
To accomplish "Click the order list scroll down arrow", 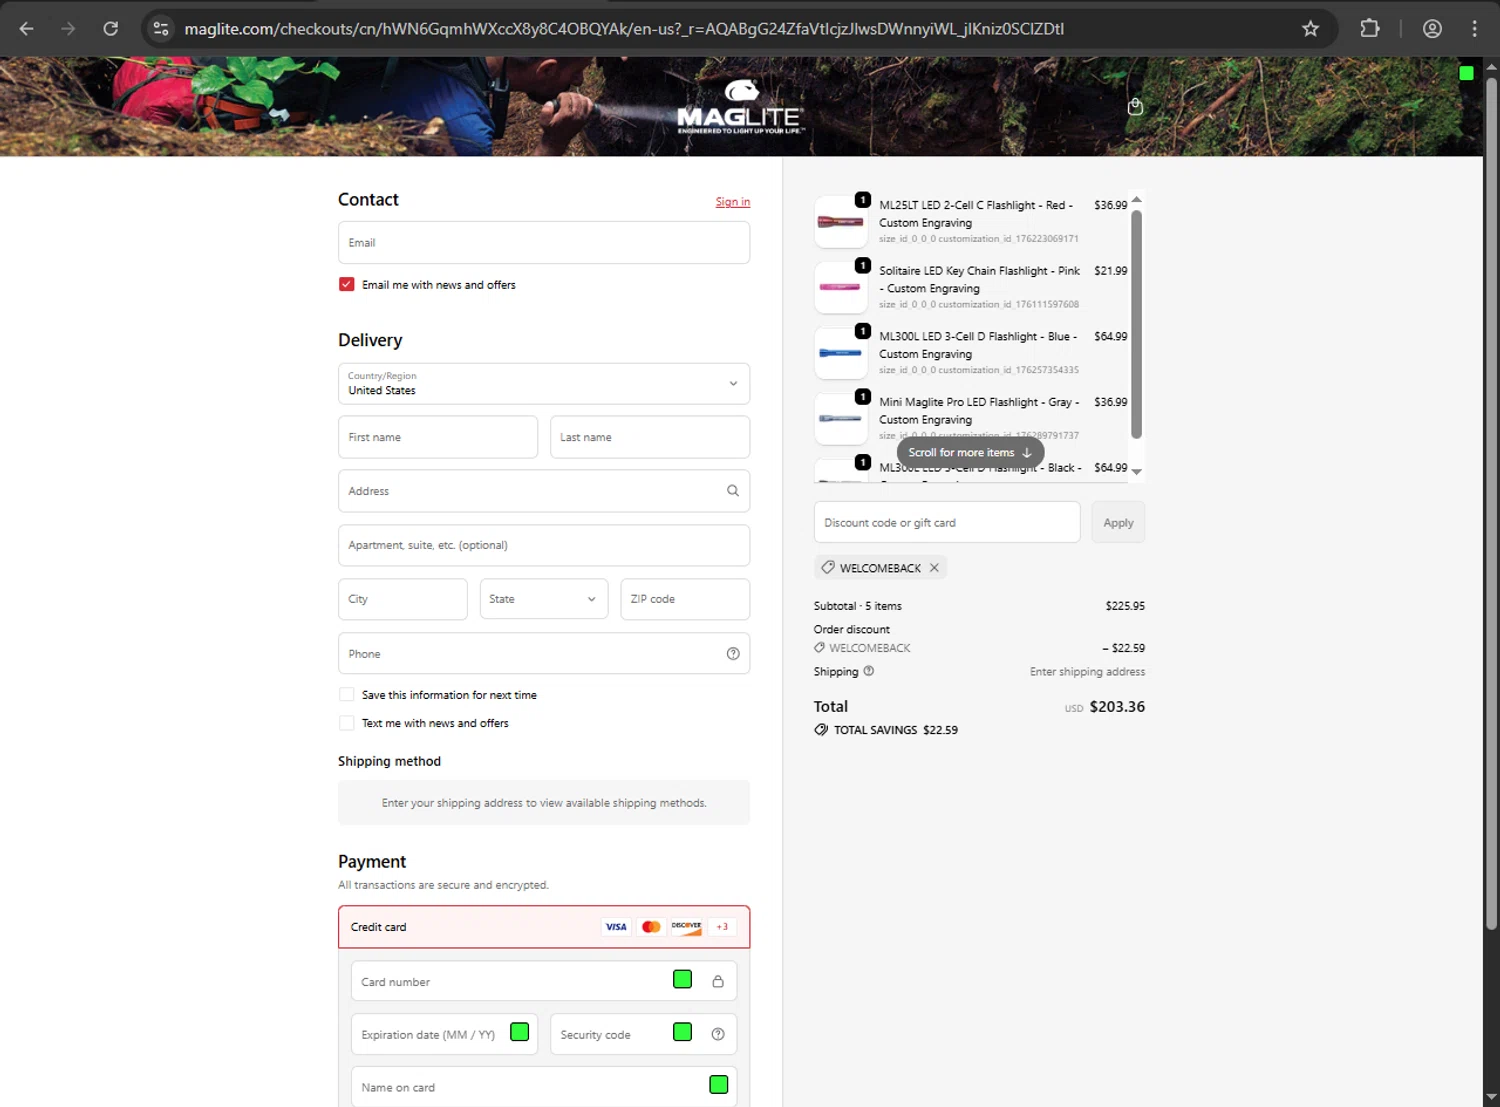I will 1136,472.
